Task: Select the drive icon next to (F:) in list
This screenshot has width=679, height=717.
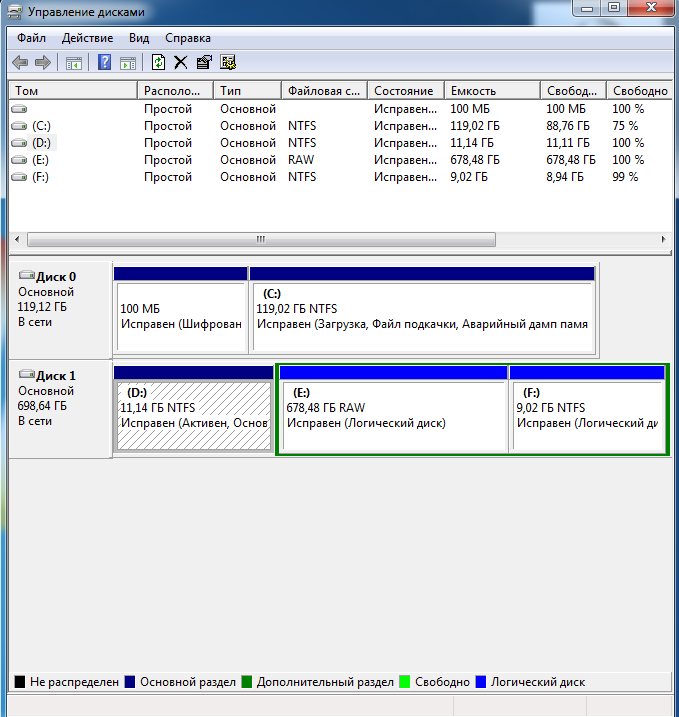Action: click(x=19, y=177)
